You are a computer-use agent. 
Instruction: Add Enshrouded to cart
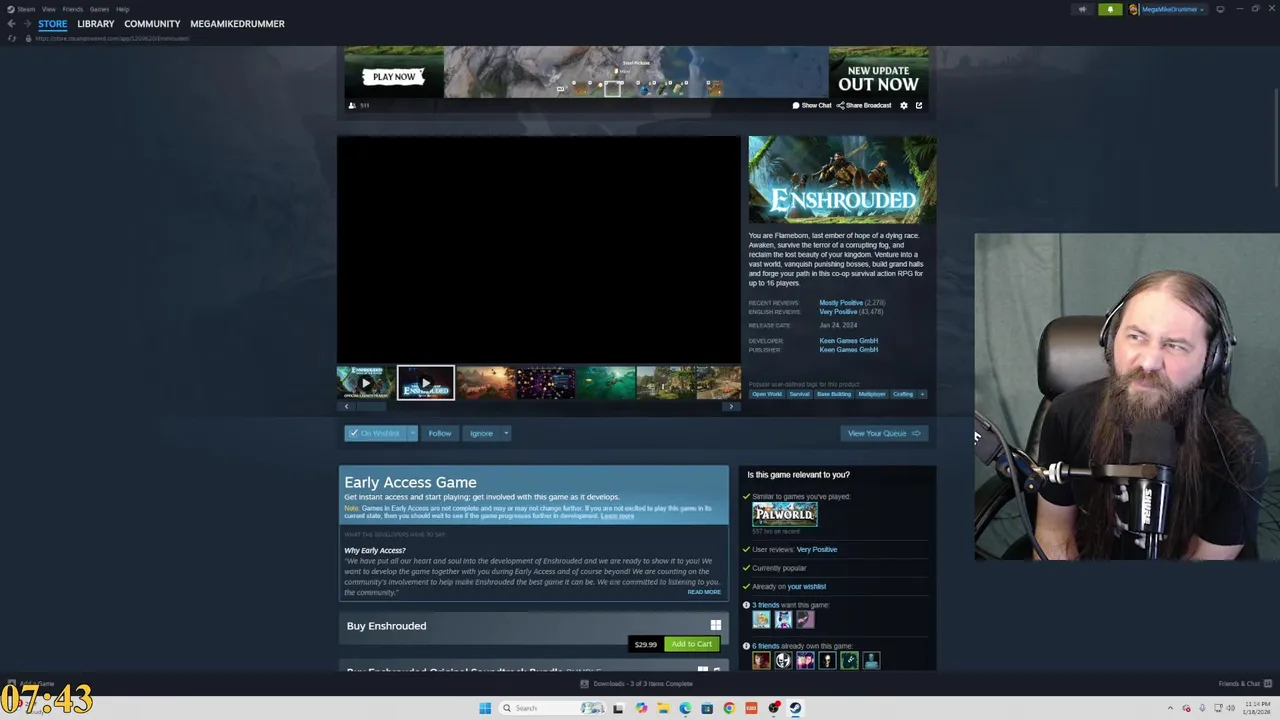[x=692, y=644]
